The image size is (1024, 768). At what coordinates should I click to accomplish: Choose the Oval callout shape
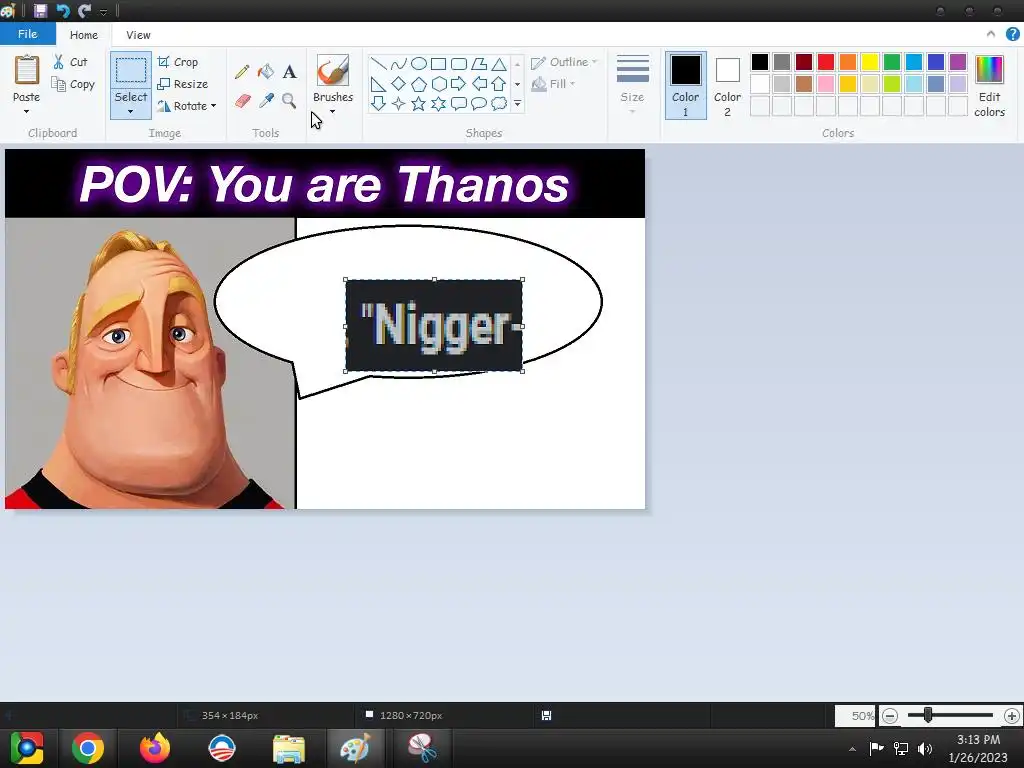point(479,103)
